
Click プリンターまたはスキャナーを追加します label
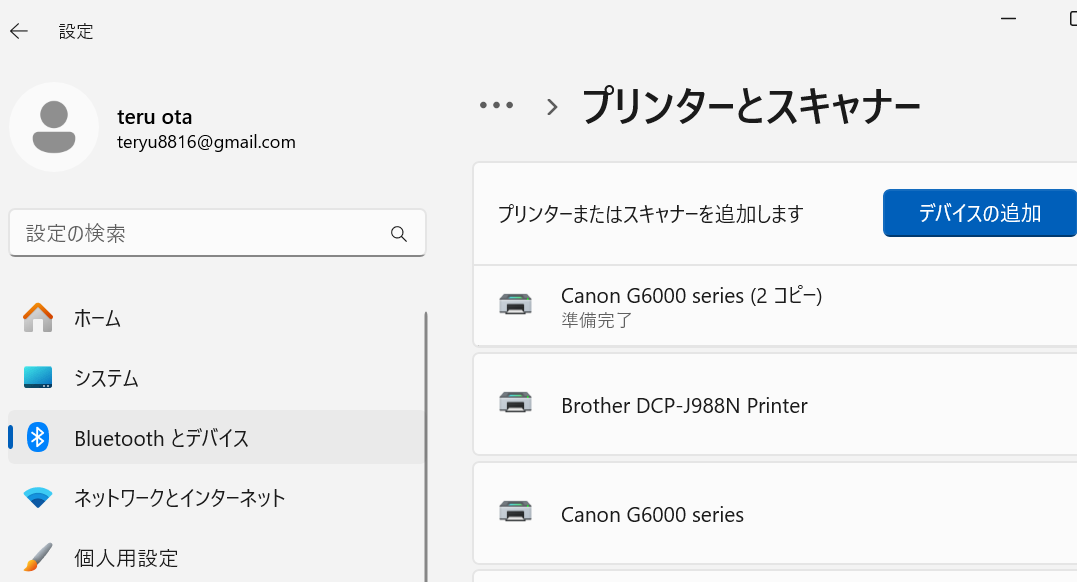[650, 214]
